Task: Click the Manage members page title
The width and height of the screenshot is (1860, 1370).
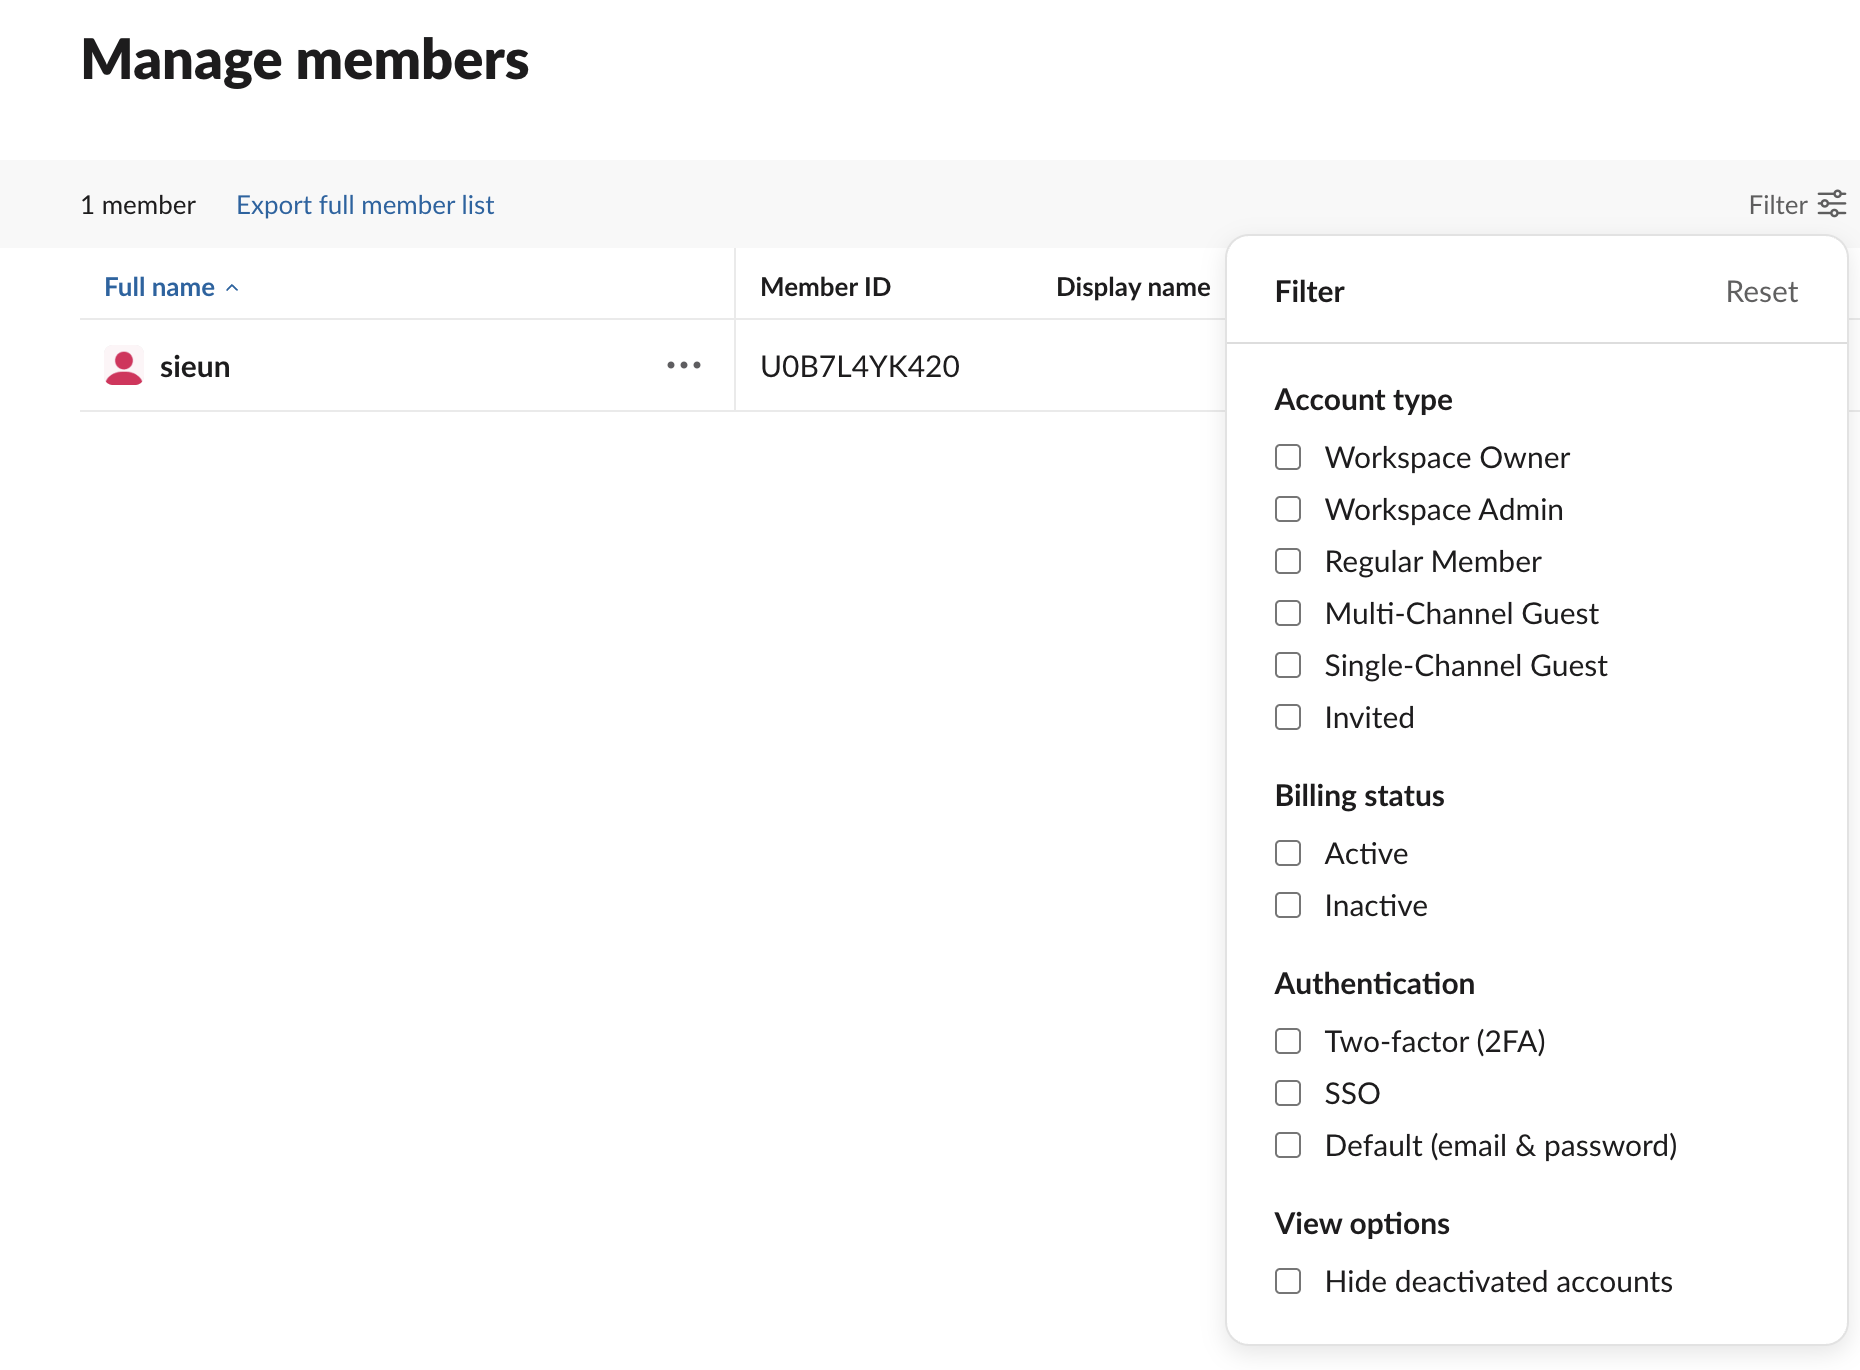Action: coord(305,60)
